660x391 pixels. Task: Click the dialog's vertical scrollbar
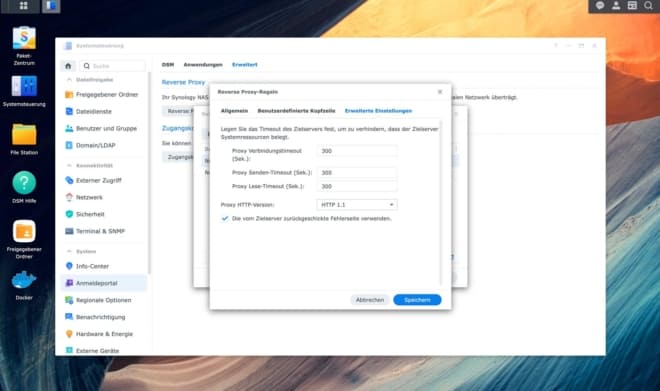[x=441, y=202]
